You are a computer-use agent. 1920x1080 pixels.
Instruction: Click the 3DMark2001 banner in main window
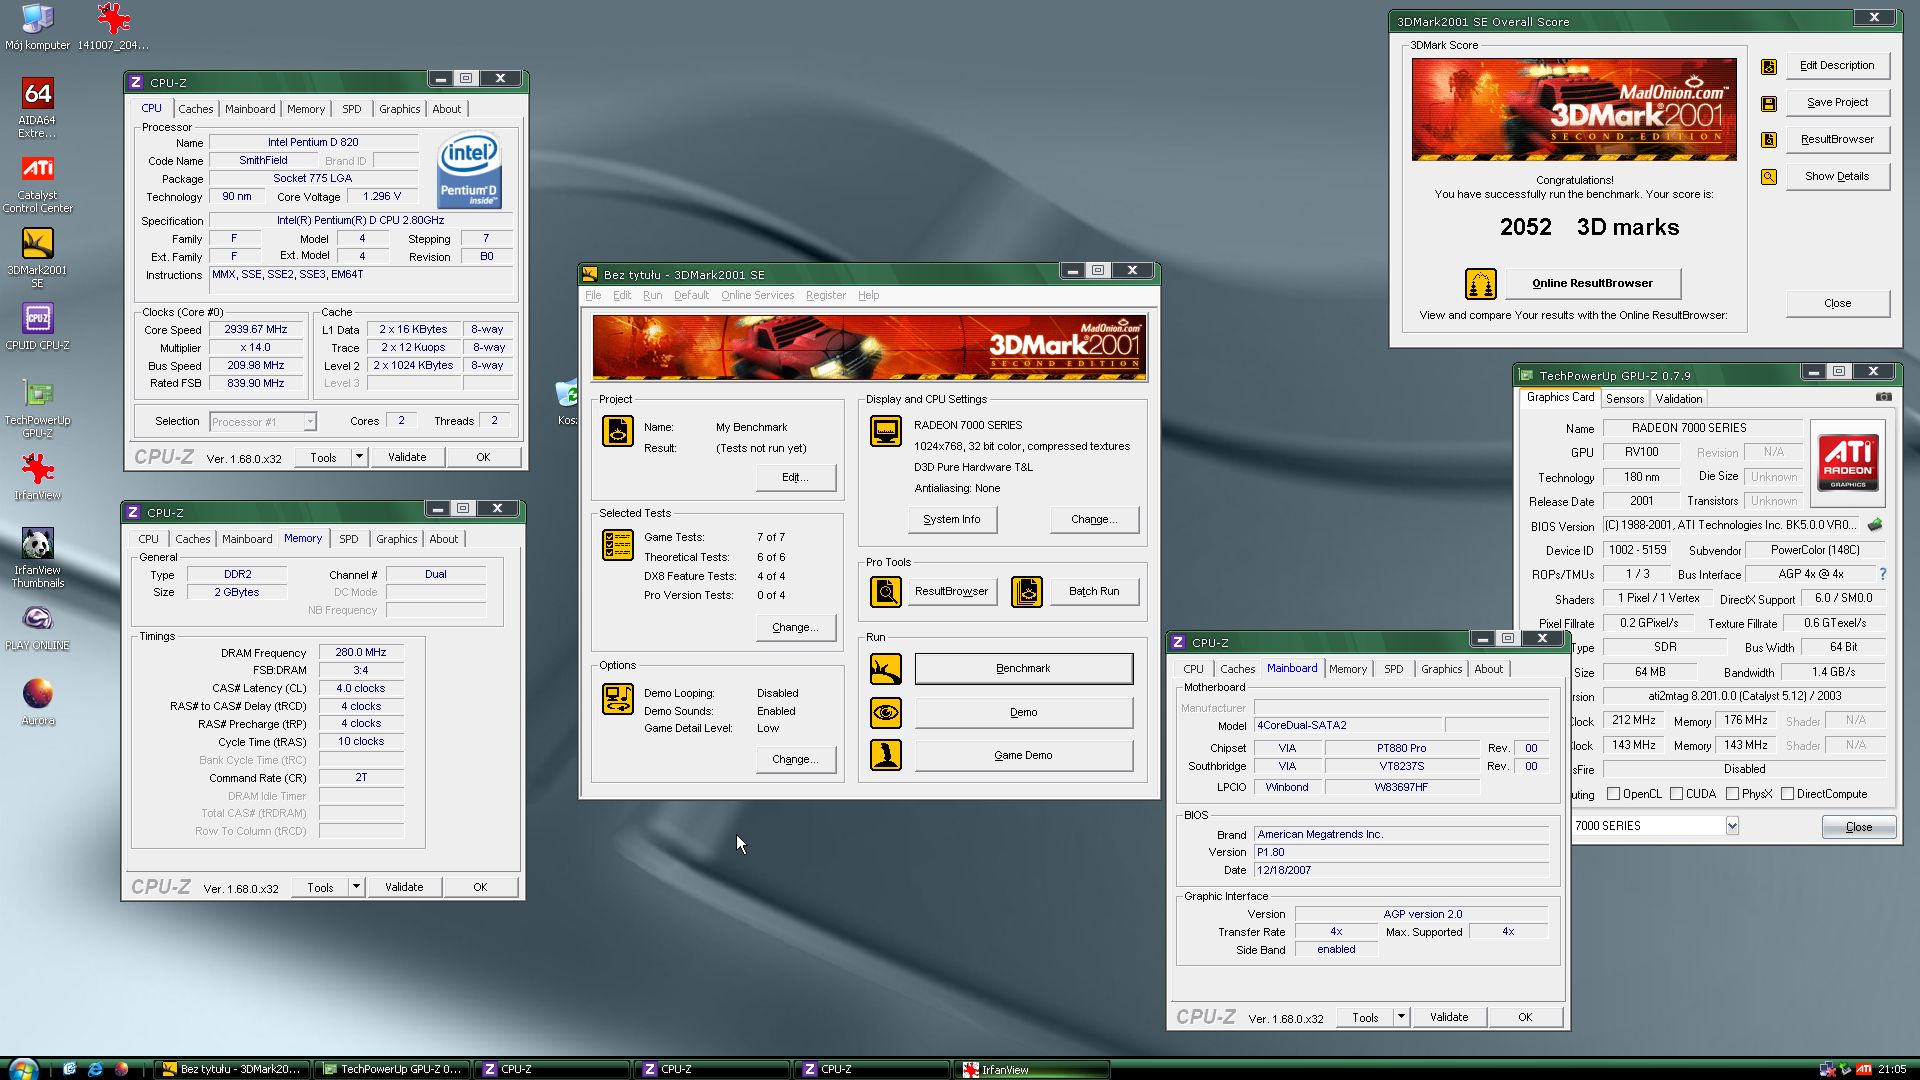point(869,348)
